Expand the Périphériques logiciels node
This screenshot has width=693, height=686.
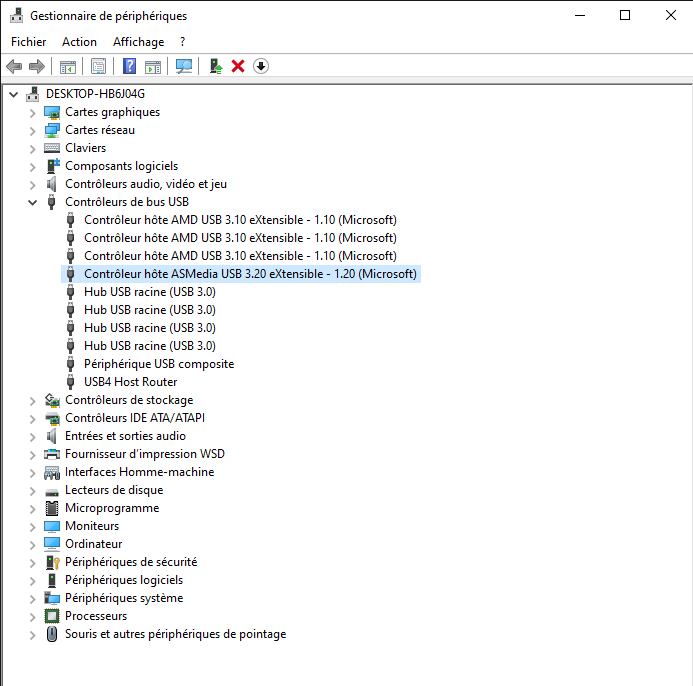pyautogui.click(x=32, y=580)
